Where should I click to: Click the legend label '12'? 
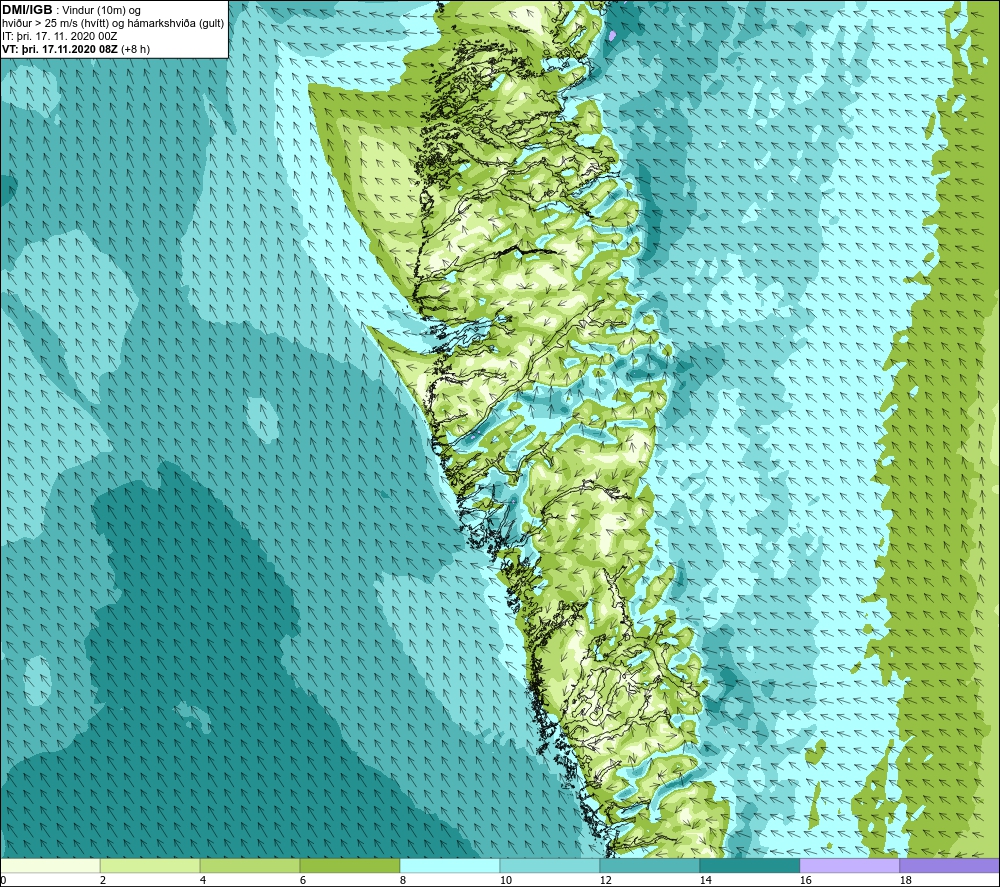click(605, 880)
